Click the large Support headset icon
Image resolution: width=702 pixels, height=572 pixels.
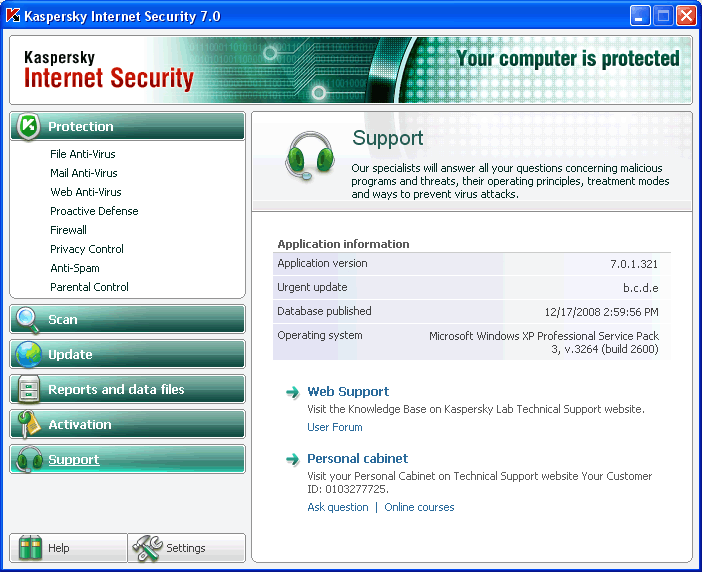[310, 156]
